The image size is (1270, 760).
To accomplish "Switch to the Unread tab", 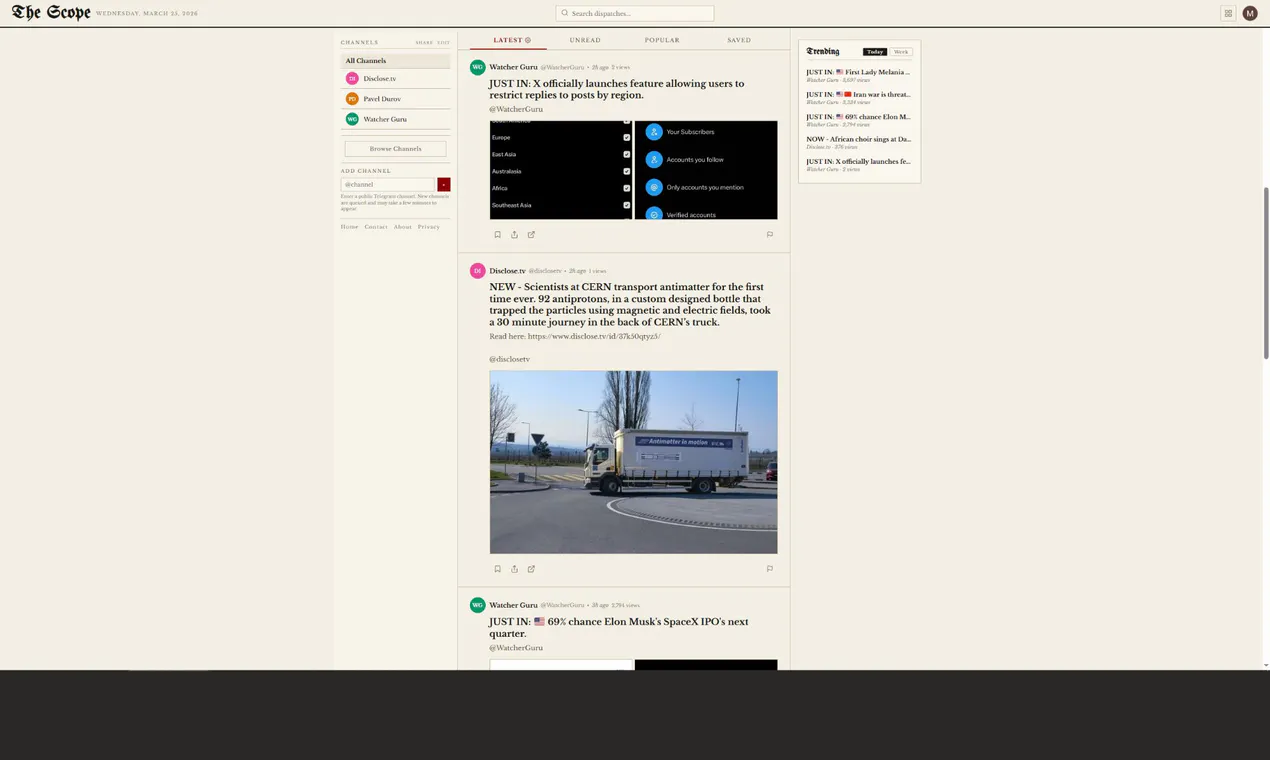I will pos(585,40).
